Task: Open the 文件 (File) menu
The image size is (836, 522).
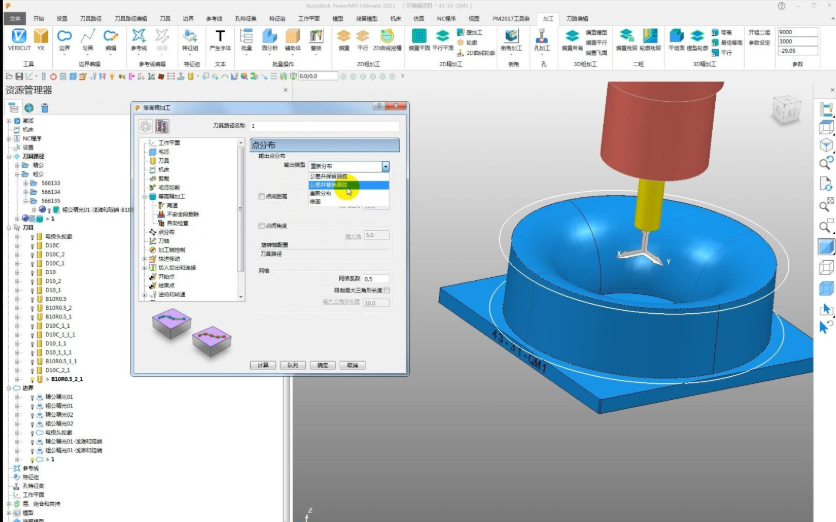Action: [14, 18]
